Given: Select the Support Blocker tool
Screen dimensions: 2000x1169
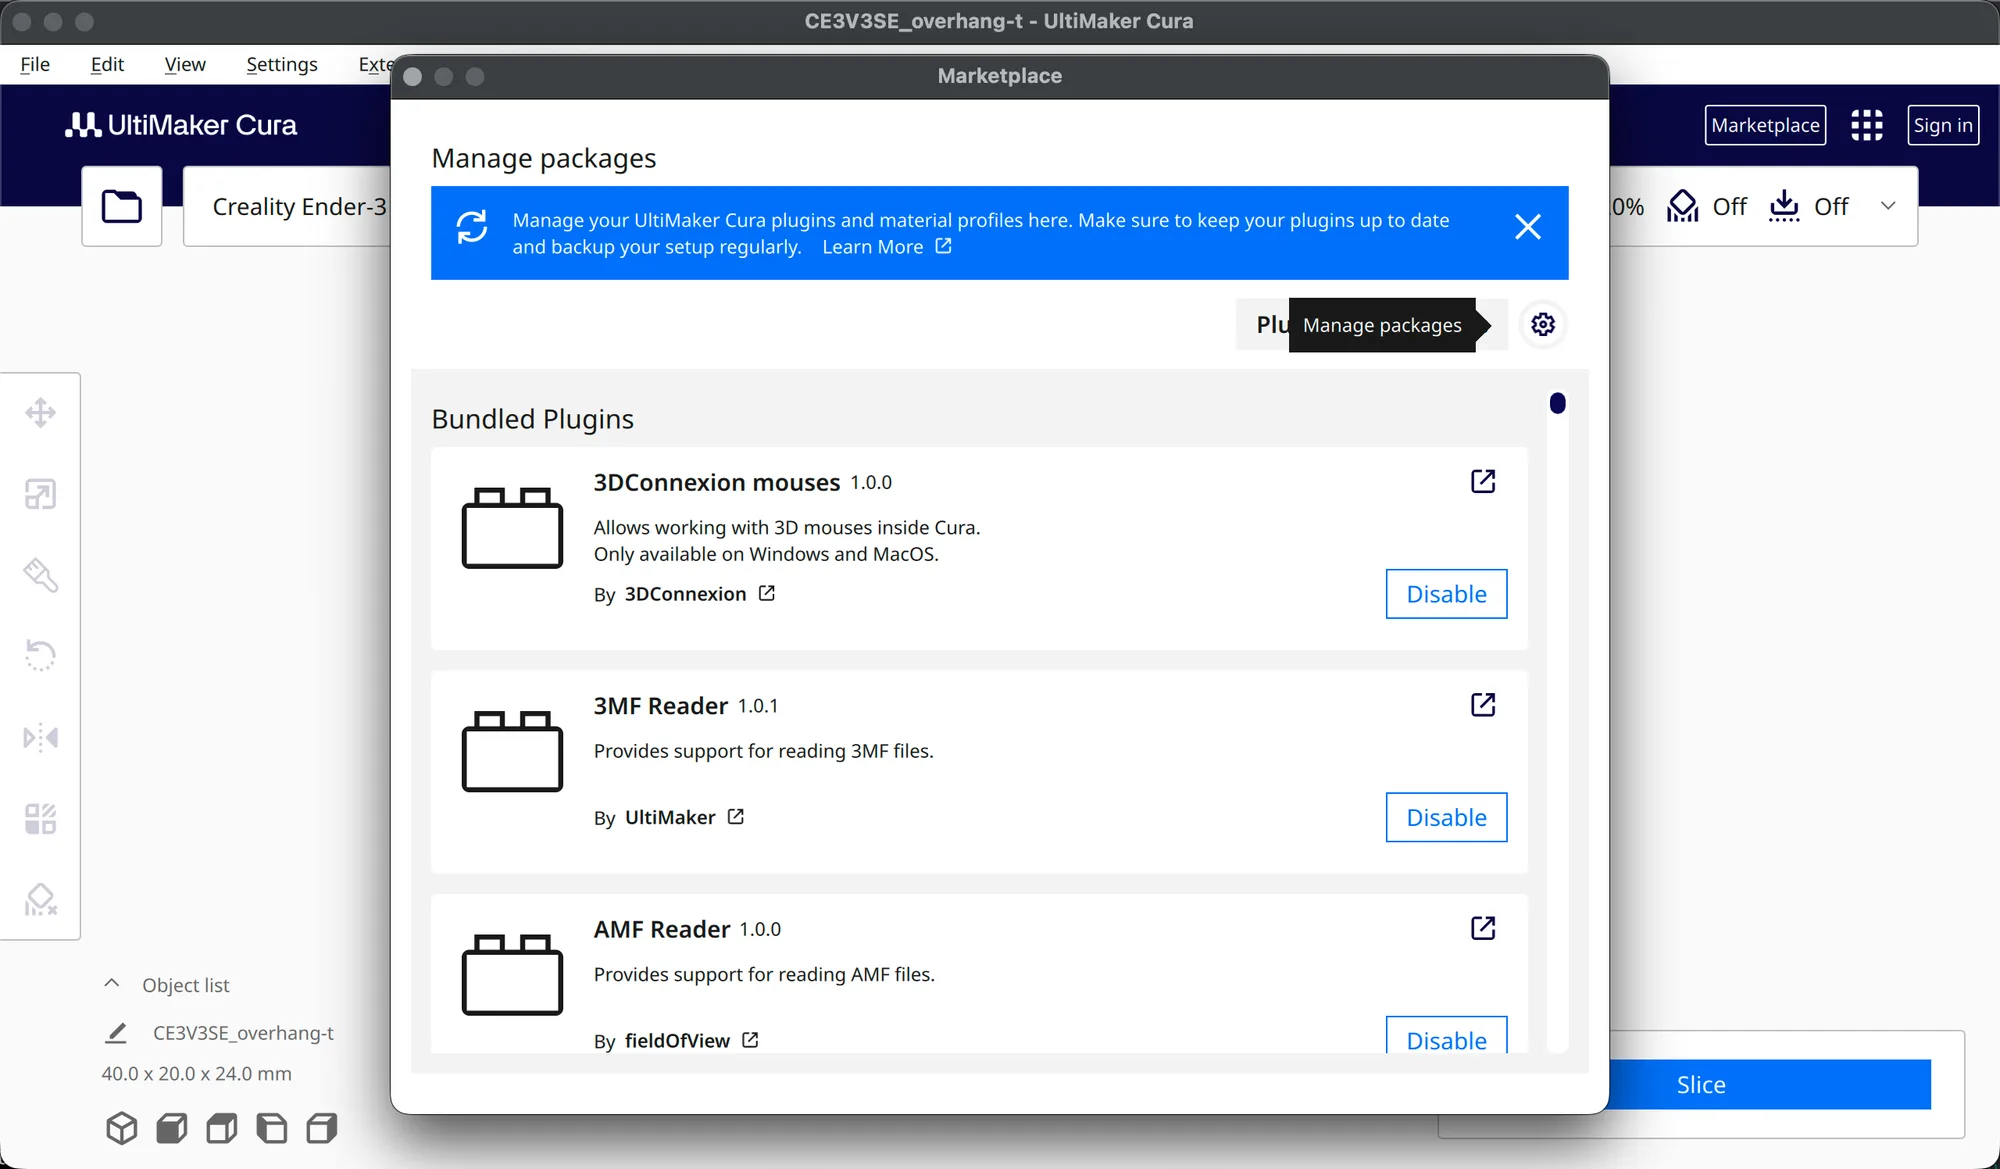Looking at the screenshot, I should click(x=40, y=900).
